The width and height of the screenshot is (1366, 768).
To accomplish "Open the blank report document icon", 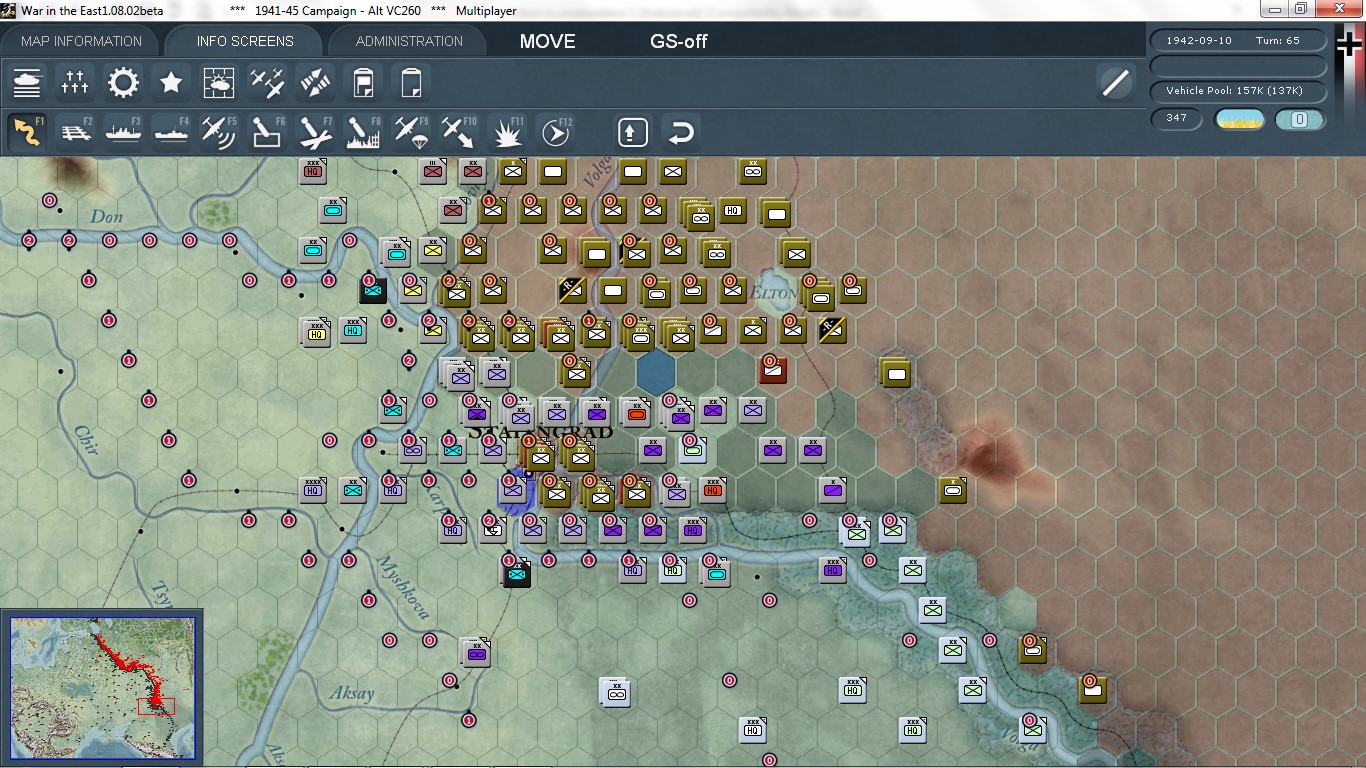I will [x=411, y=82].
